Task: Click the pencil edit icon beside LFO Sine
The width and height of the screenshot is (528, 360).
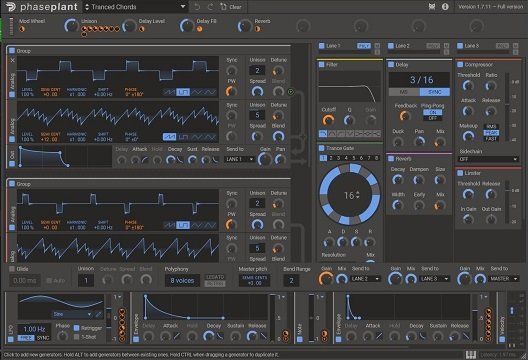Action: tap(99, 314)
